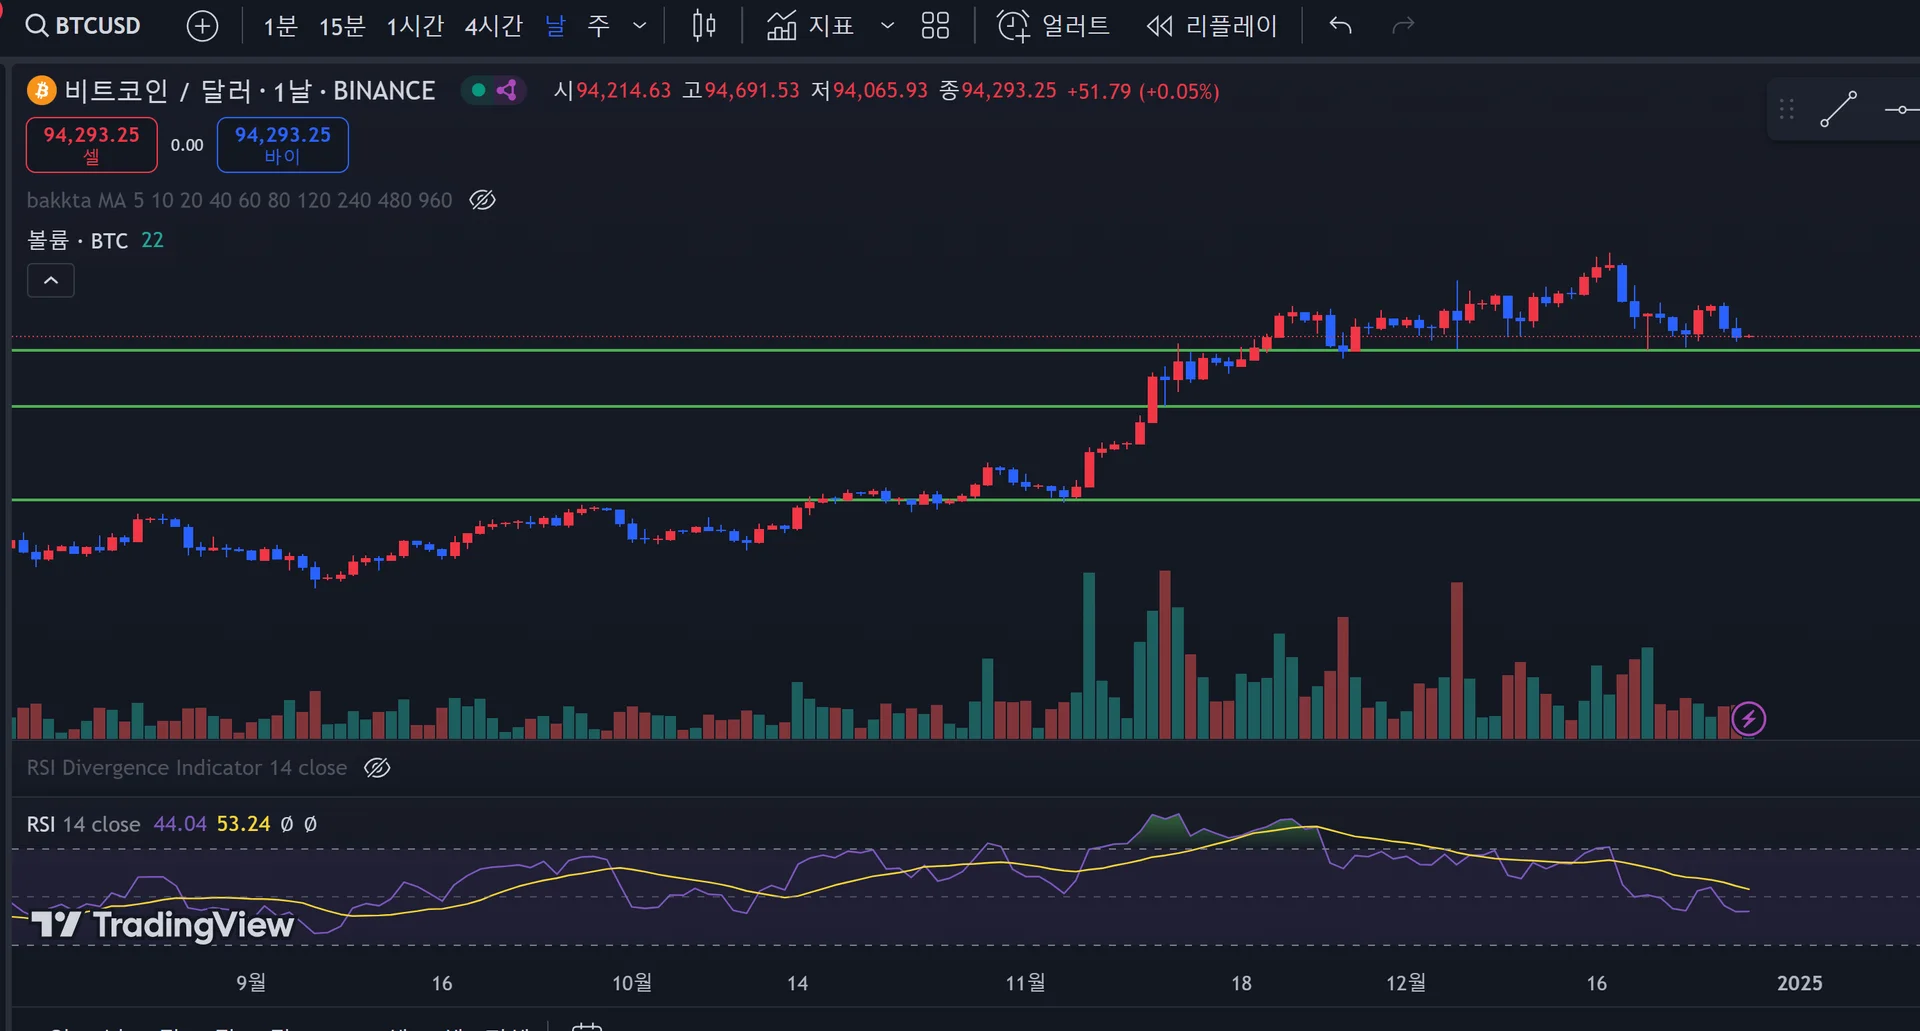Image resolution: width=1920 pixels, height=1031 pixels.
Task: Click the purple node icon beside status dot
Action: [508, 91]
